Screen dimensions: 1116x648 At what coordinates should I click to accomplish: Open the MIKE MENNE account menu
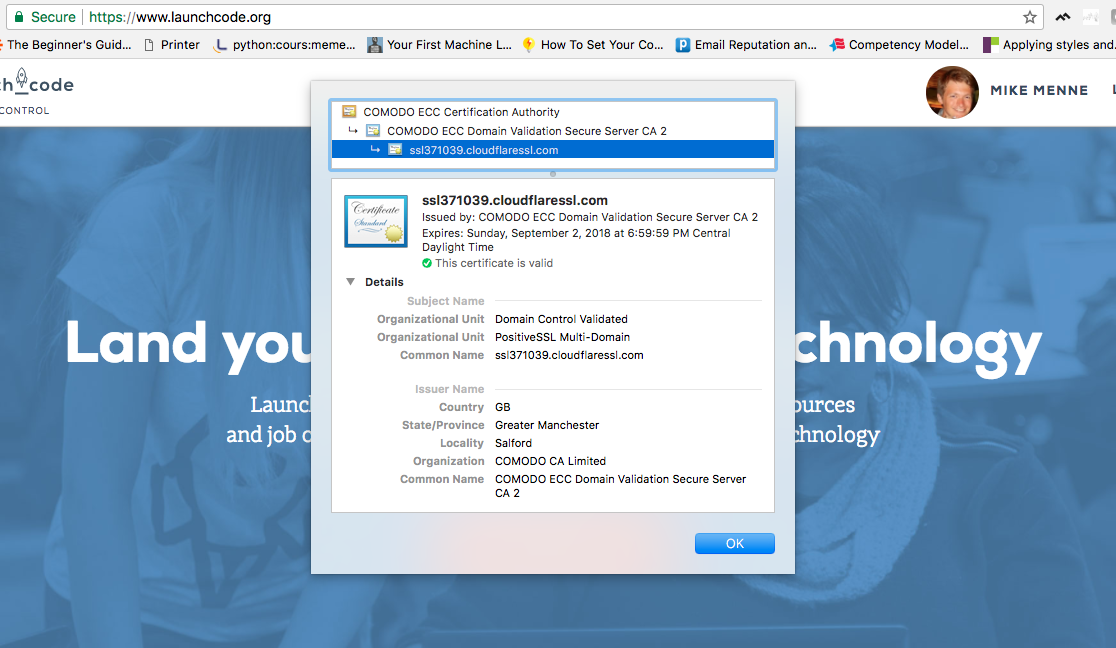pyautogui.click(x=1039, y=90)
